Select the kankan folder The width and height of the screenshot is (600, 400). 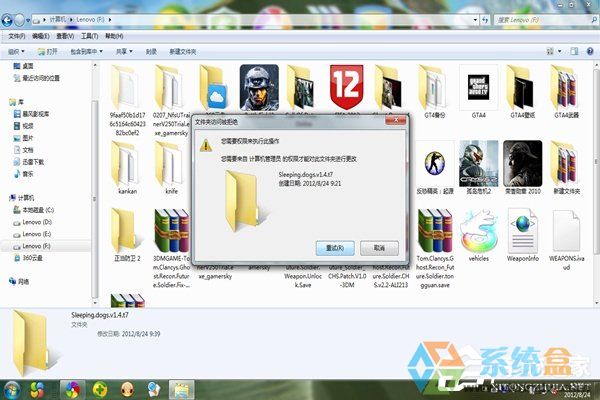point(127,168)
